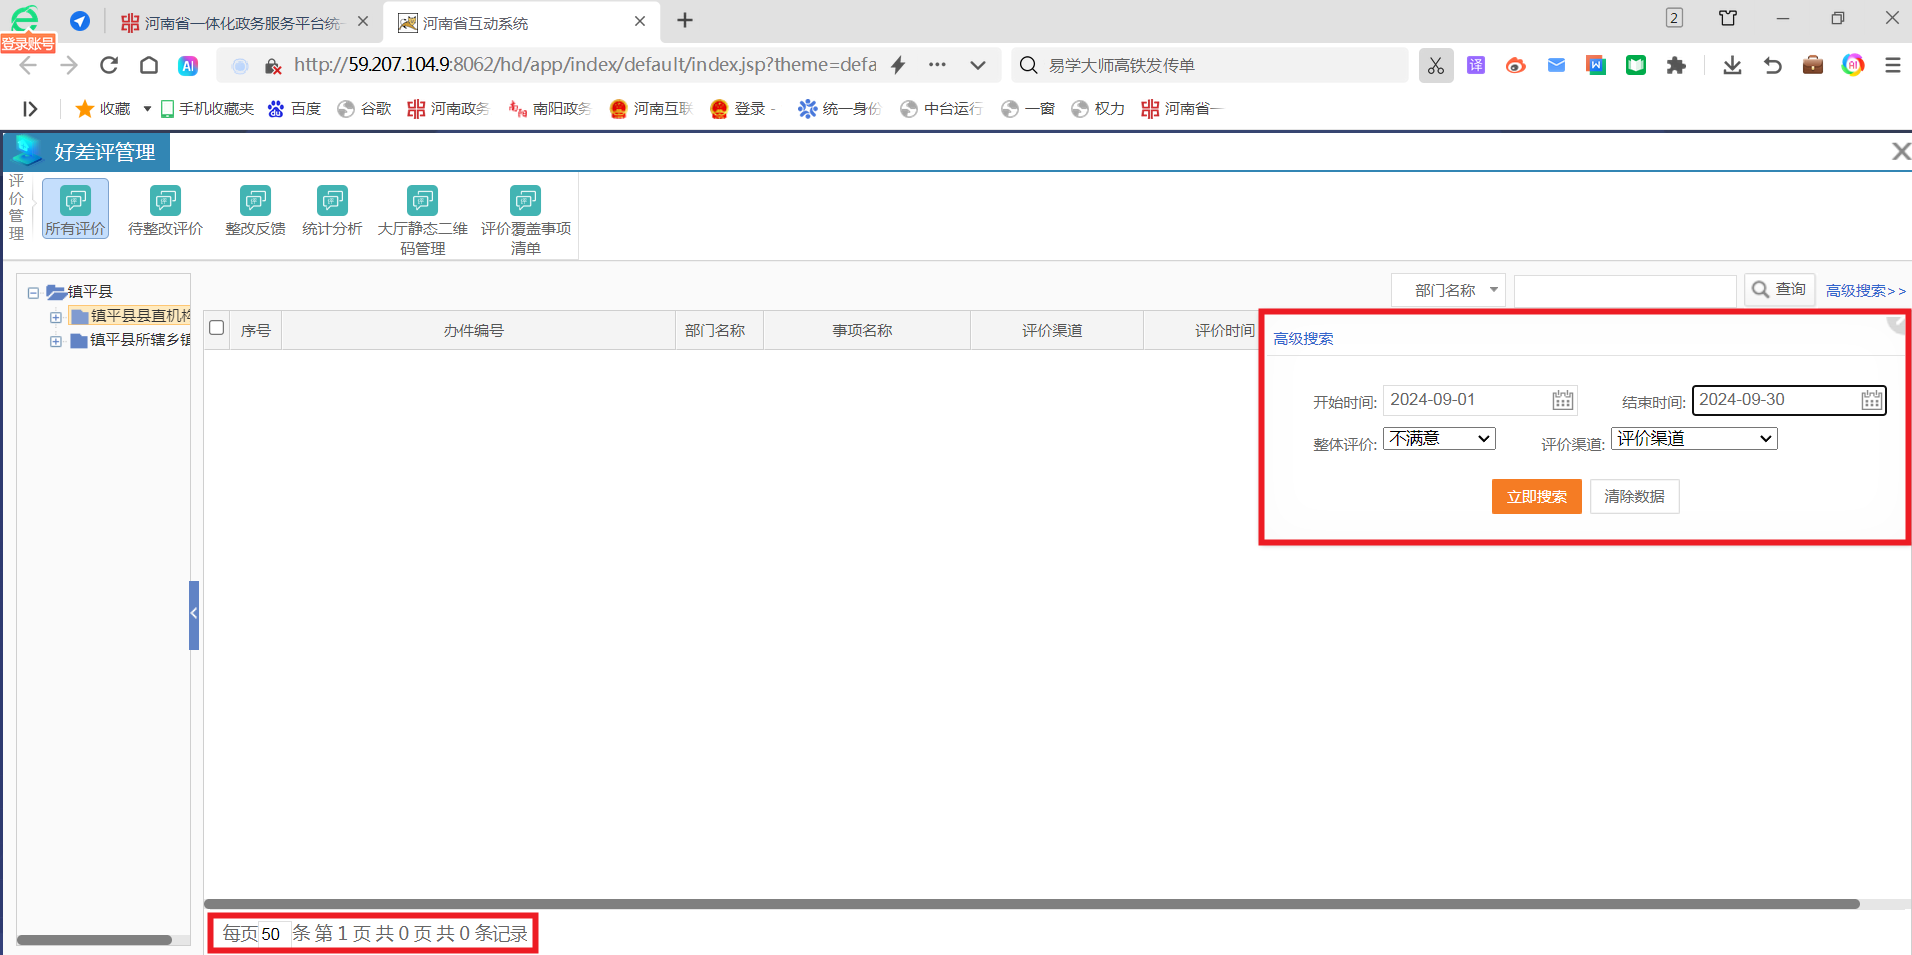
Task: Open the 整体评价 dropdown showing 不满意
Action: coord(1439,438)
